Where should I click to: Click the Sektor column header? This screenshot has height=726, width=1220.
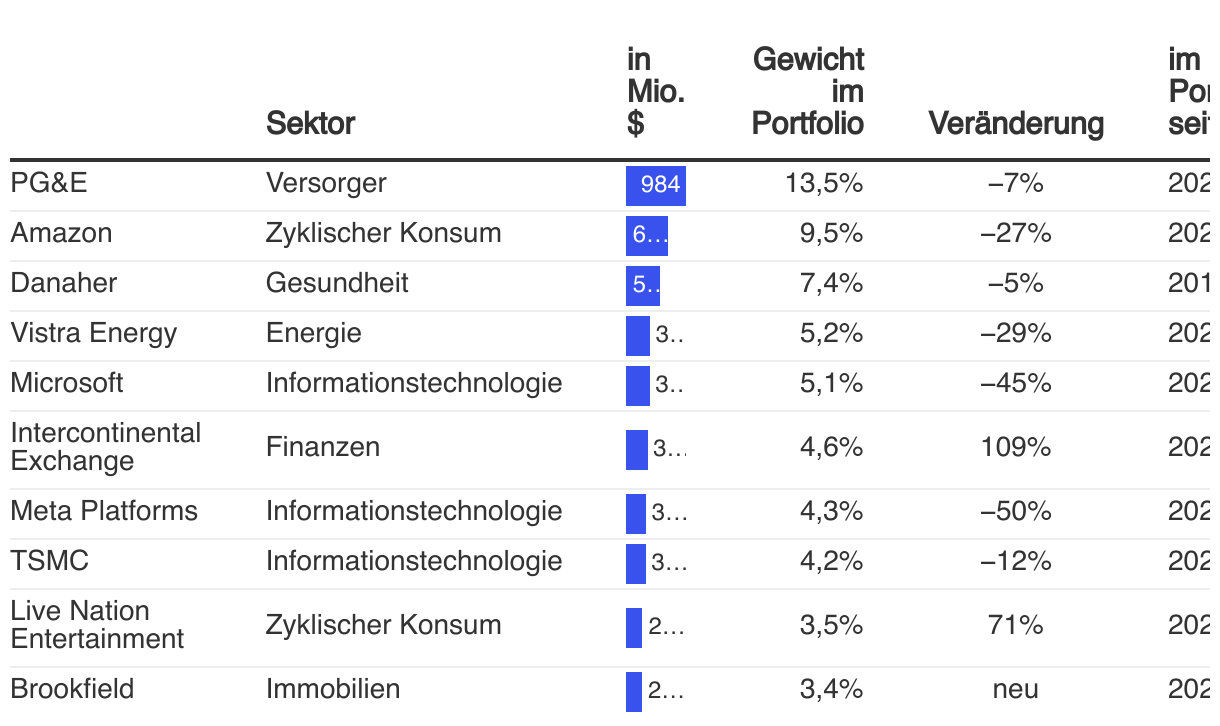(310, 123)
